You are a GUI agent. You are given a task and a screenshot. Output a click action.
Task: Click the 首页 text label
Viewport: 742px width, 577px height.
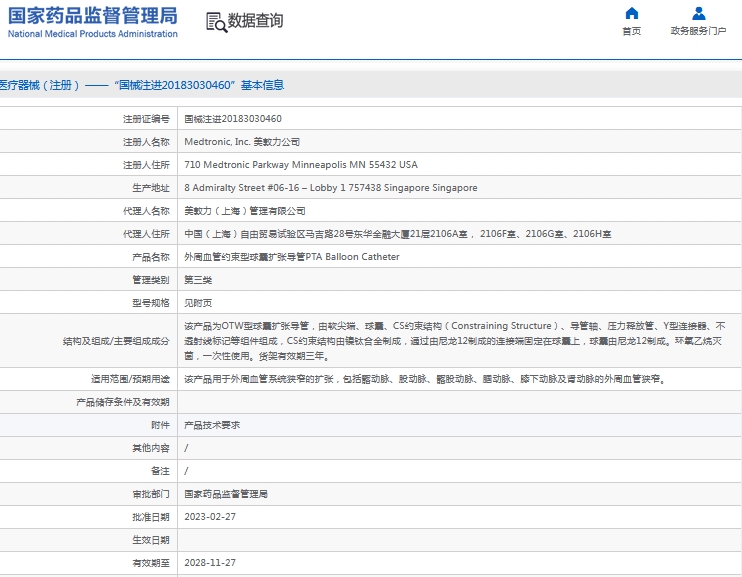pyautogui.click(x=632, y=31)
